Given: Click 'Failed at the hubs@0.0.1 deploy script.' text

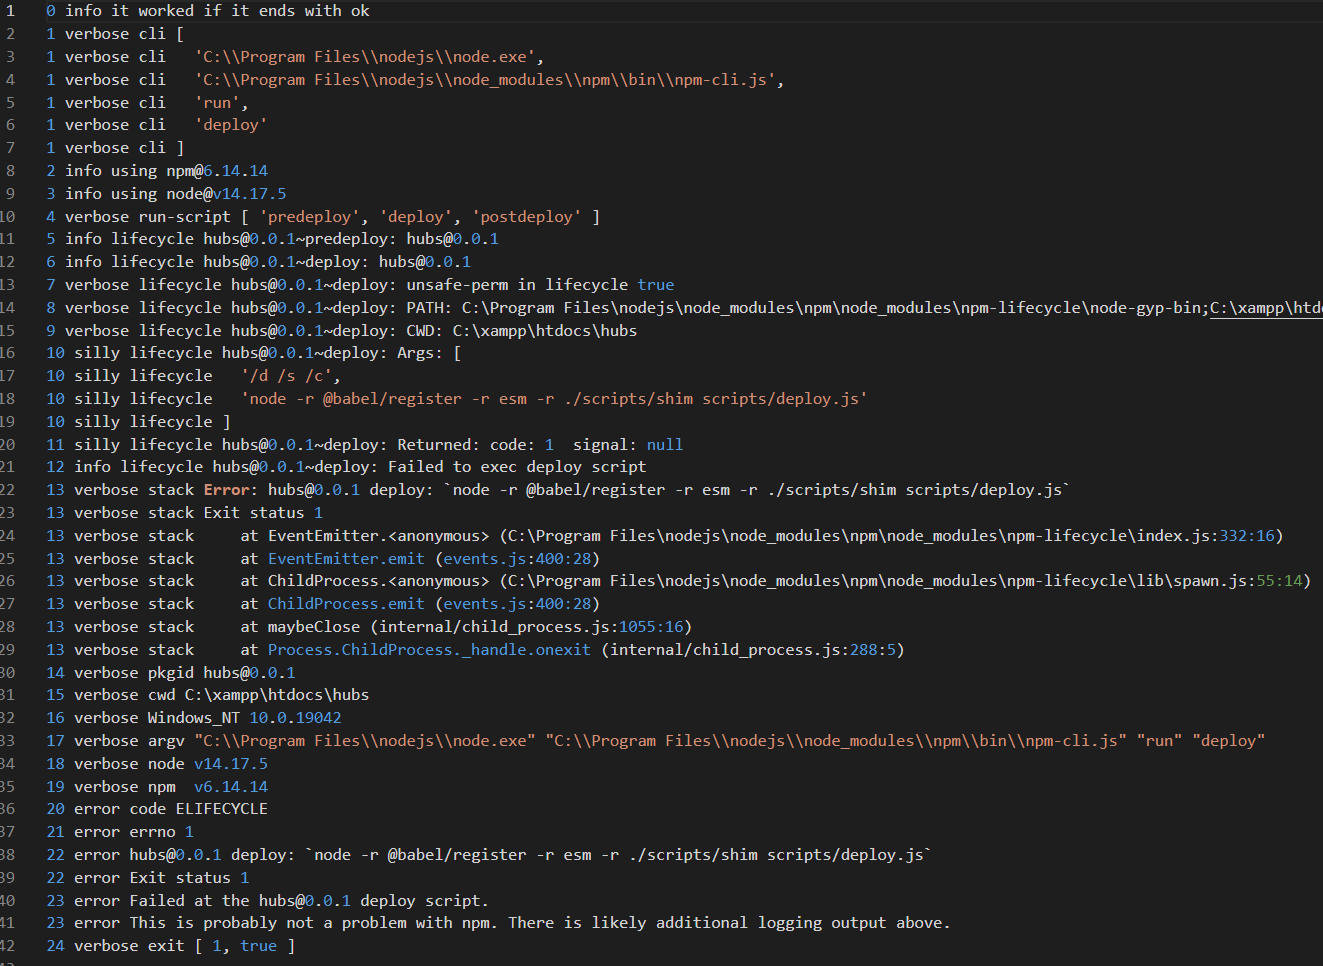Looking at the screenshot, I should point(309,901).
